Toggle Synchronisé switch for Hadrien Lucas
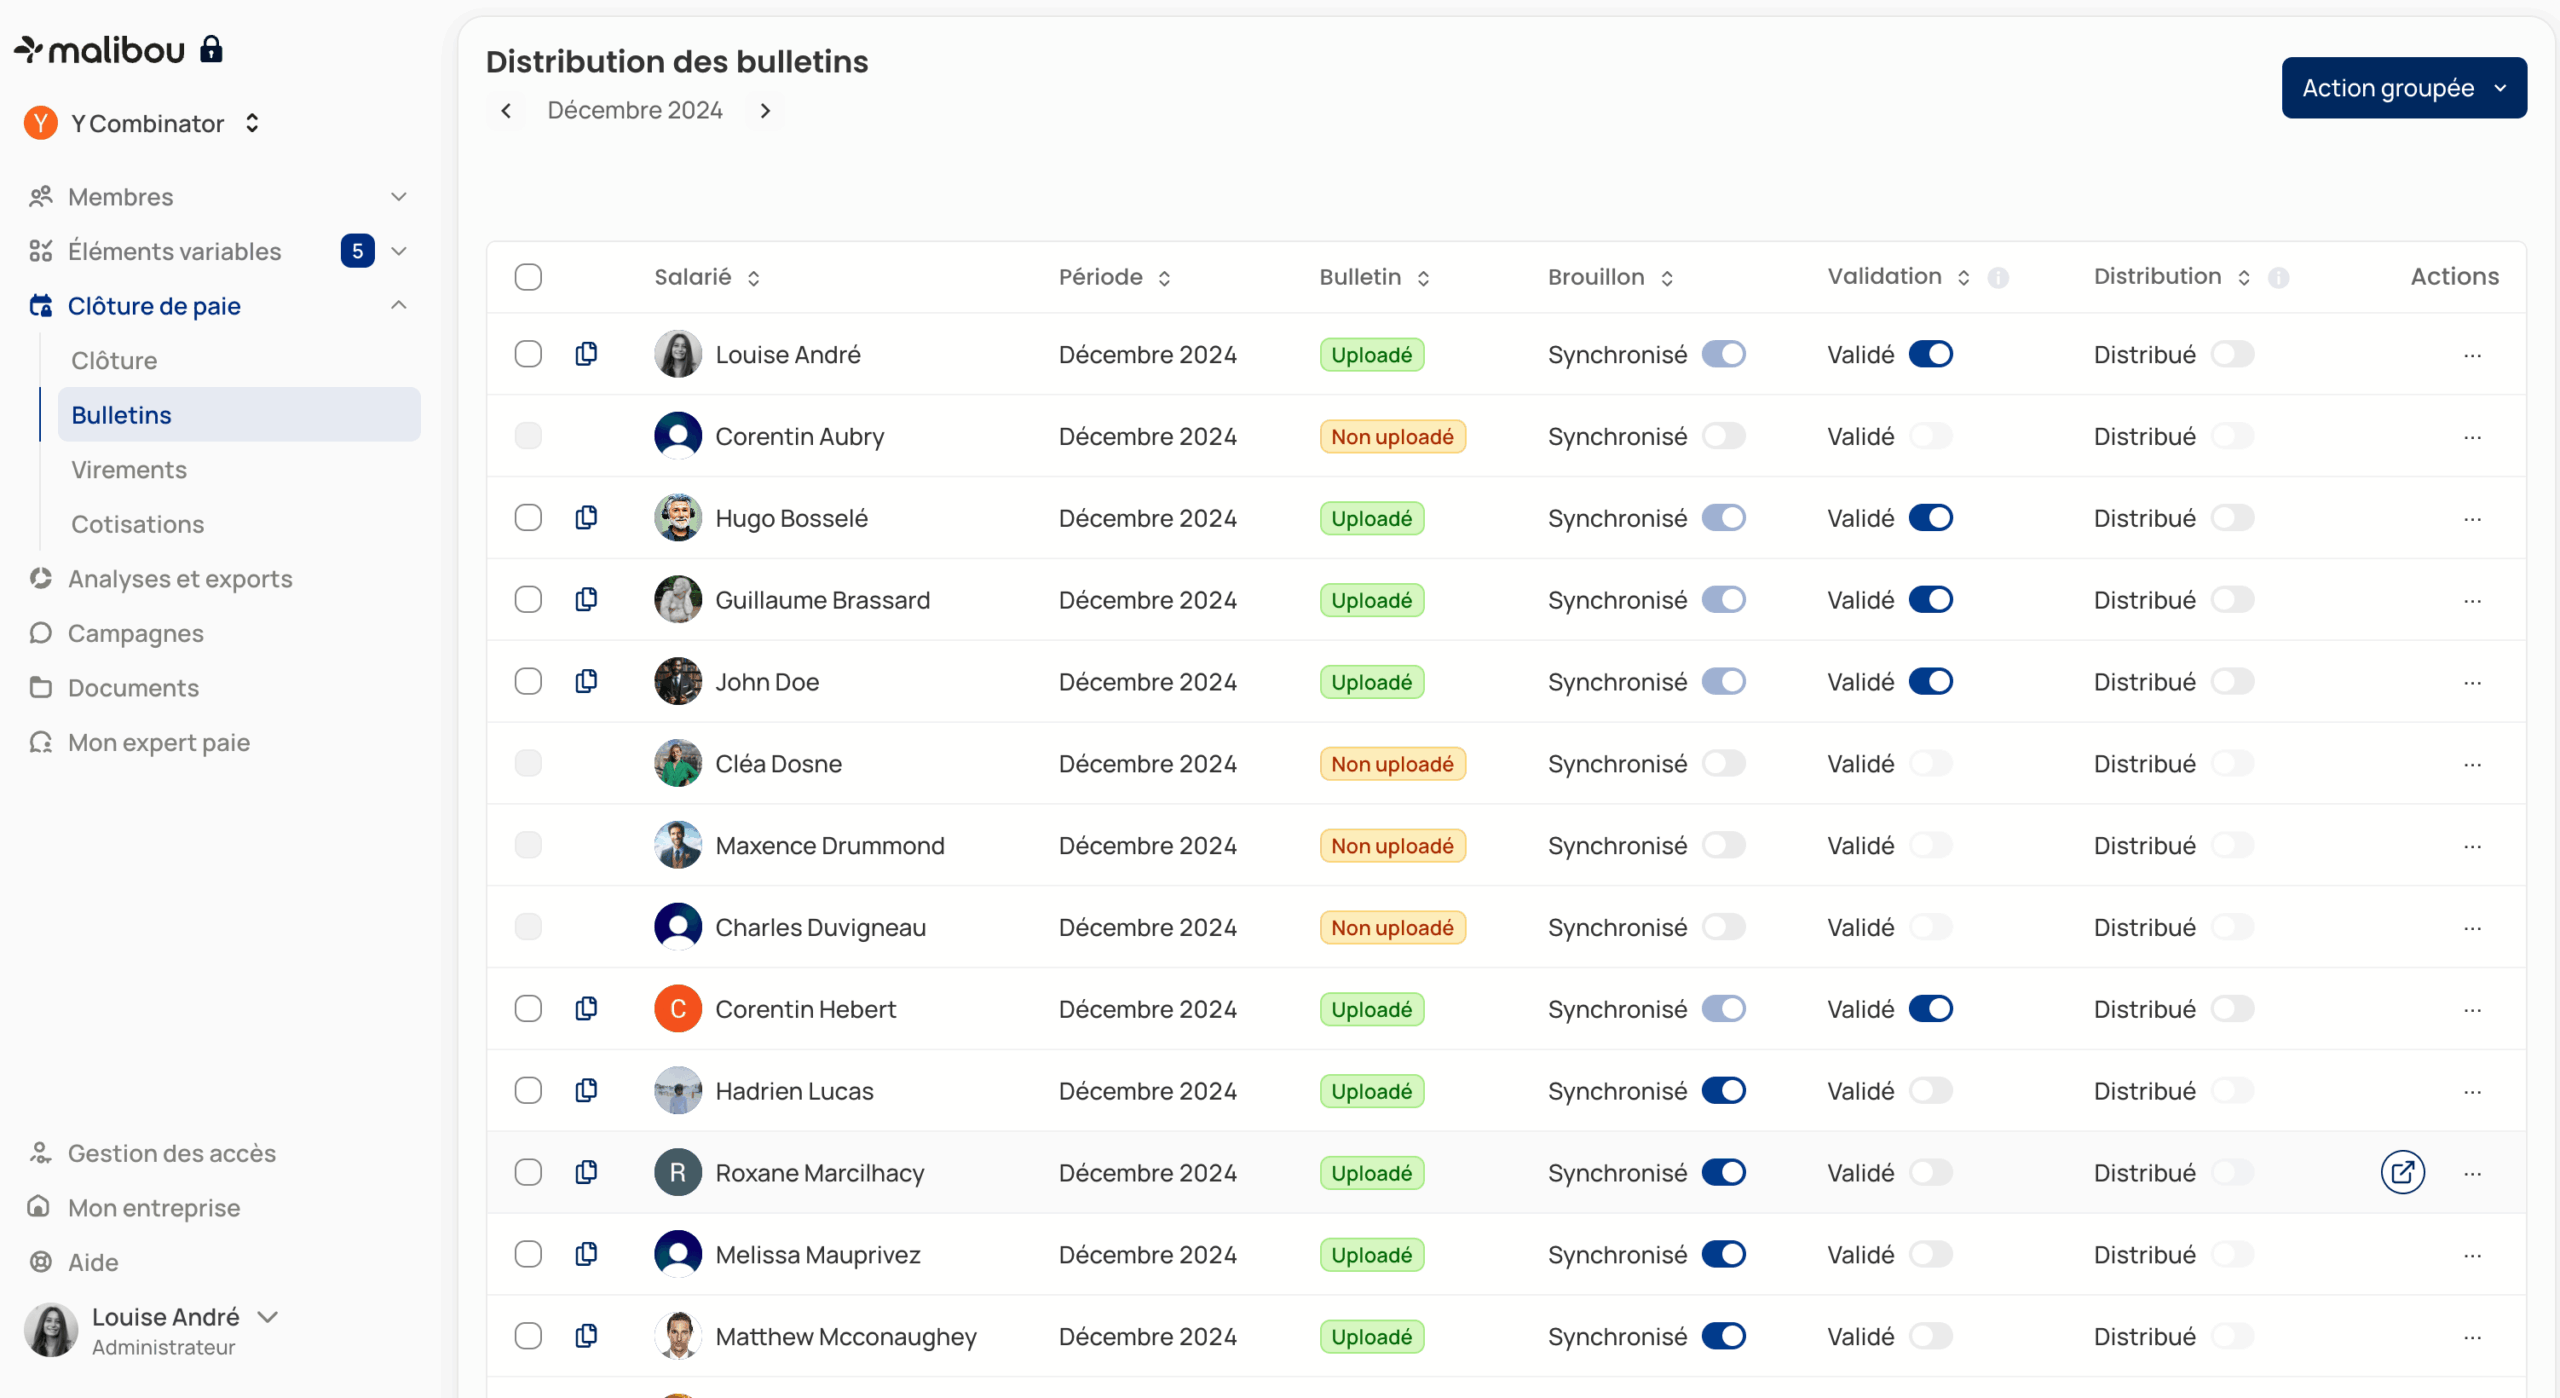 click(1723, 1091)
